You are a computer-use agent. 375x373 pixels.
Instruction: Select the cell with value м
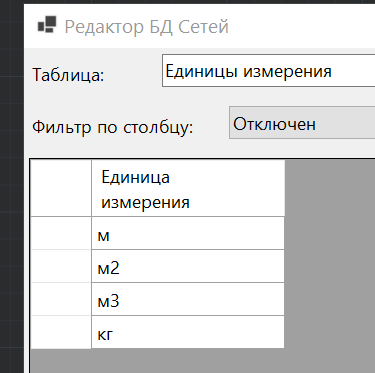(188, 233)
